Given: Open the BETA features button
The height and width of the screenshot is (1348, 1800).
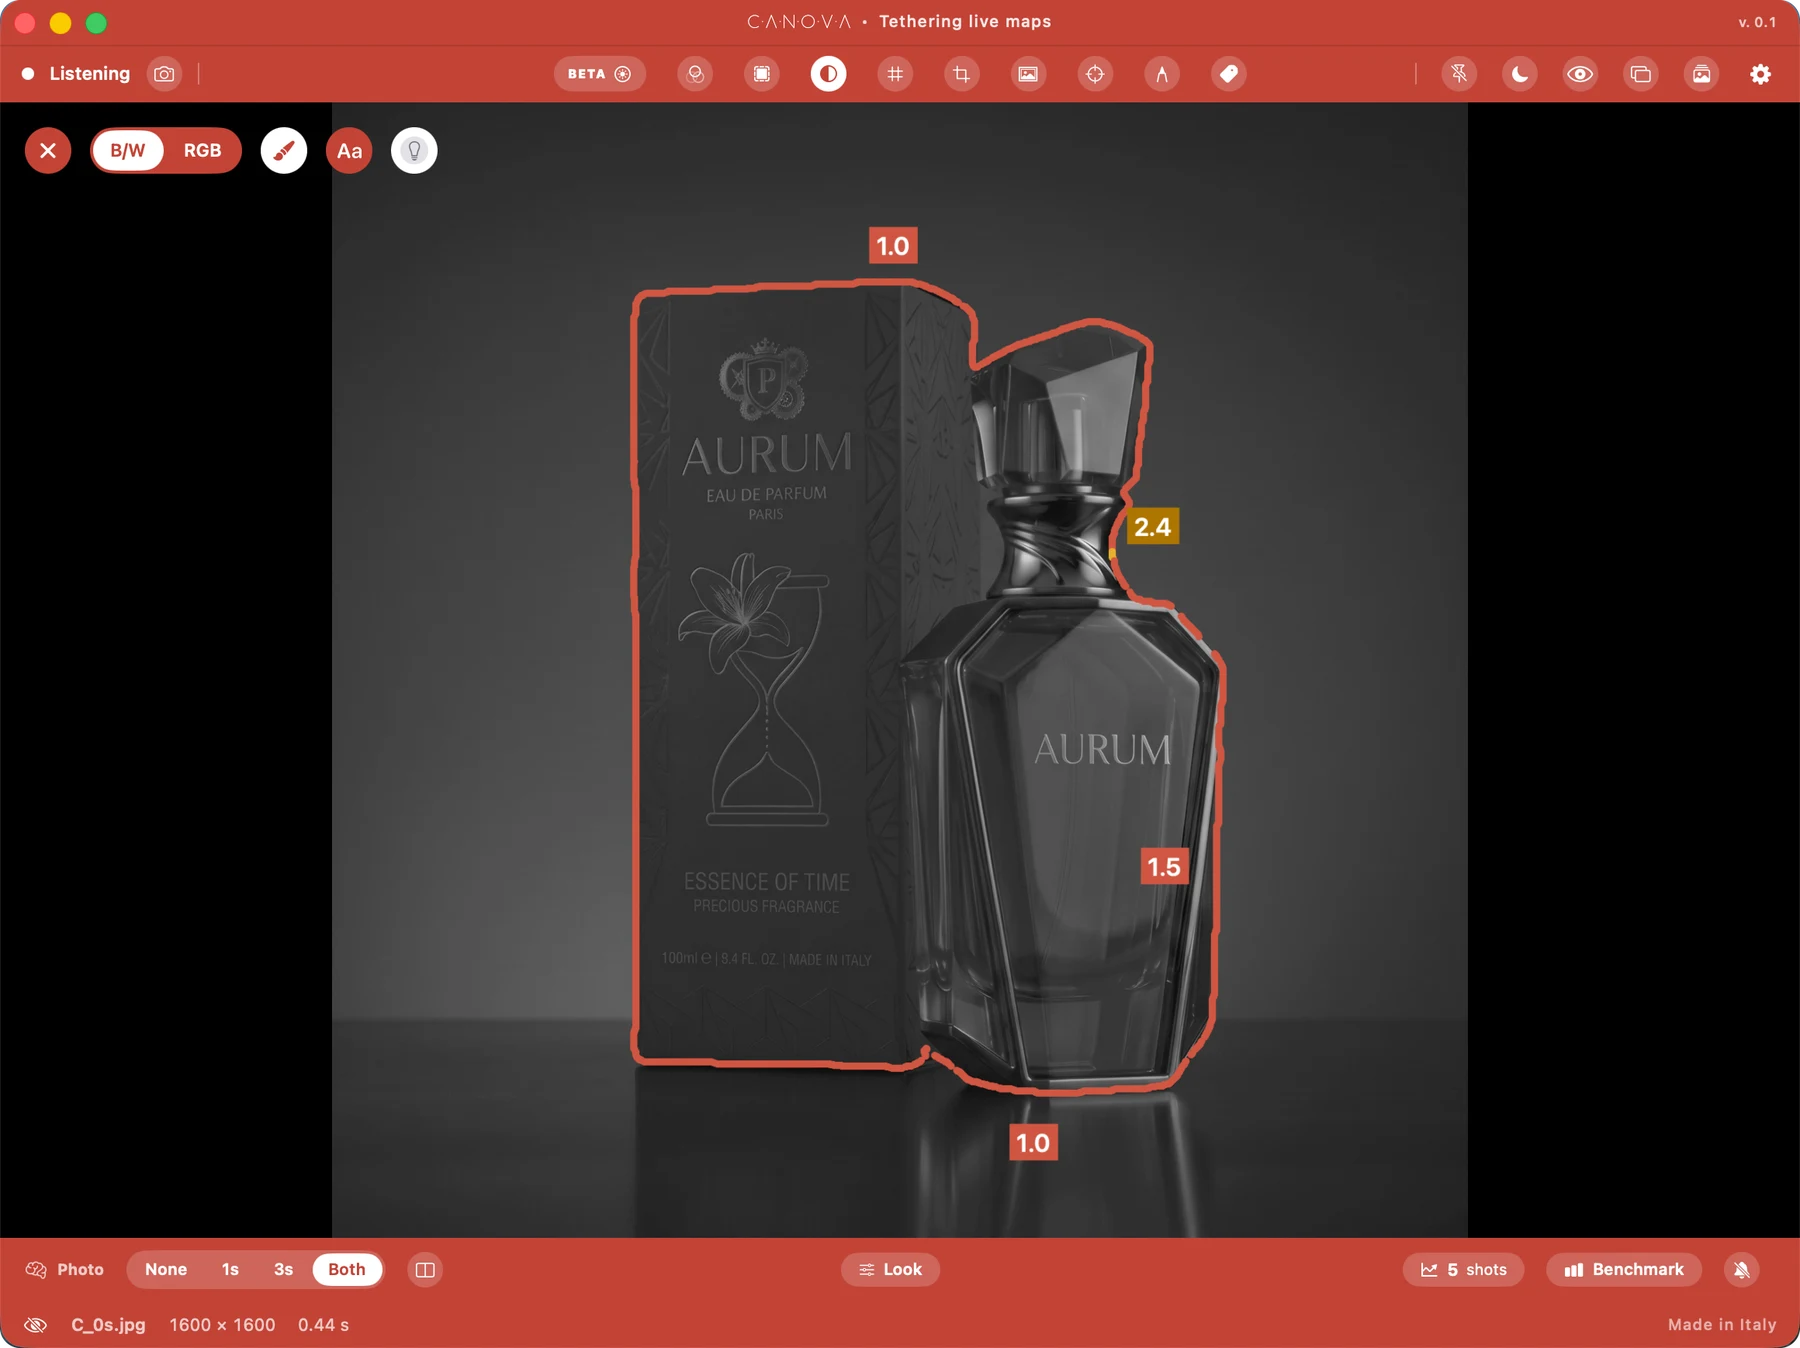Looking at the screenshot, I should [599, 74].
